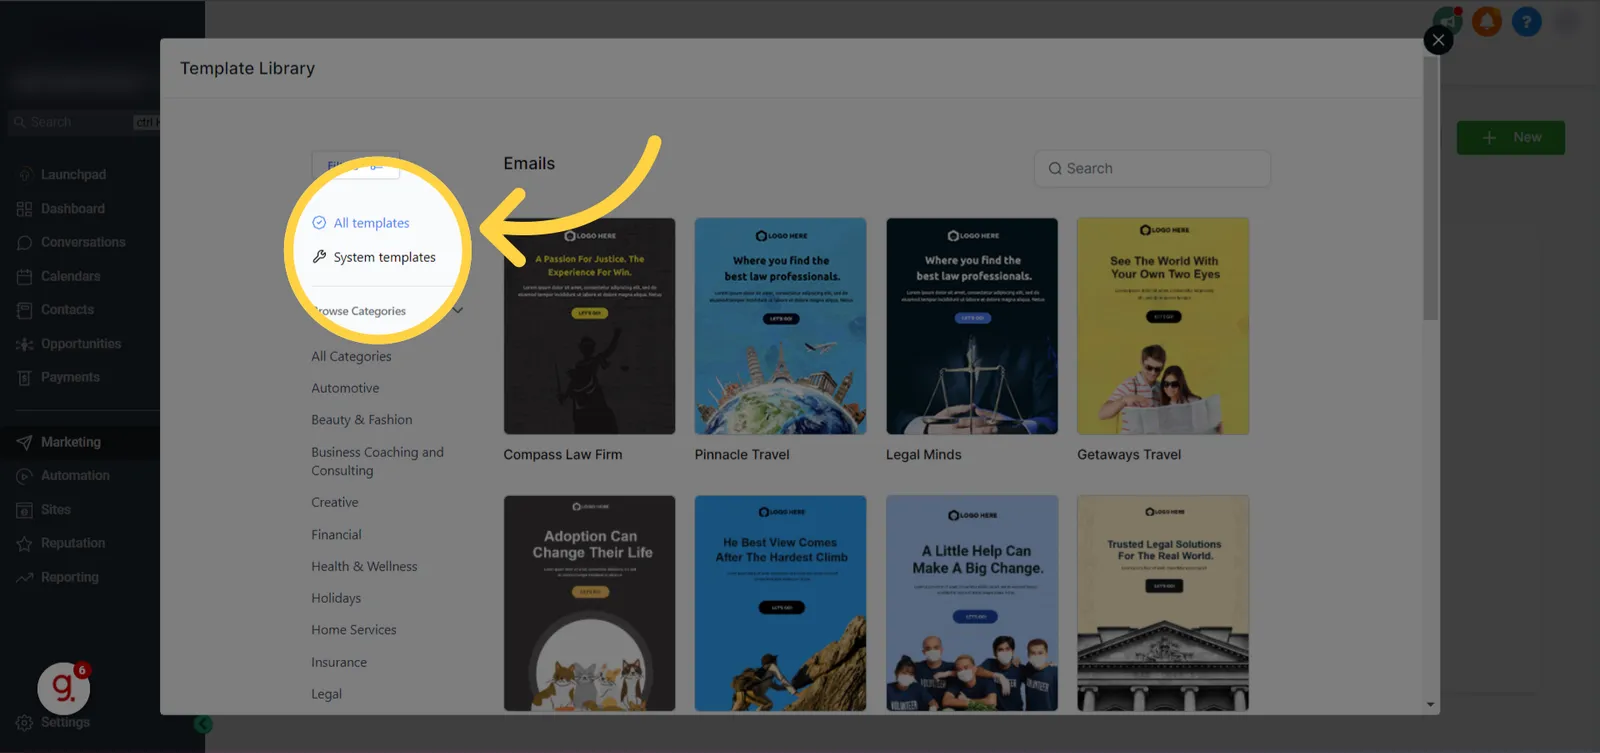Click the Settings gear icon
Screen dimensions: 1600x753
click(25, 723)
